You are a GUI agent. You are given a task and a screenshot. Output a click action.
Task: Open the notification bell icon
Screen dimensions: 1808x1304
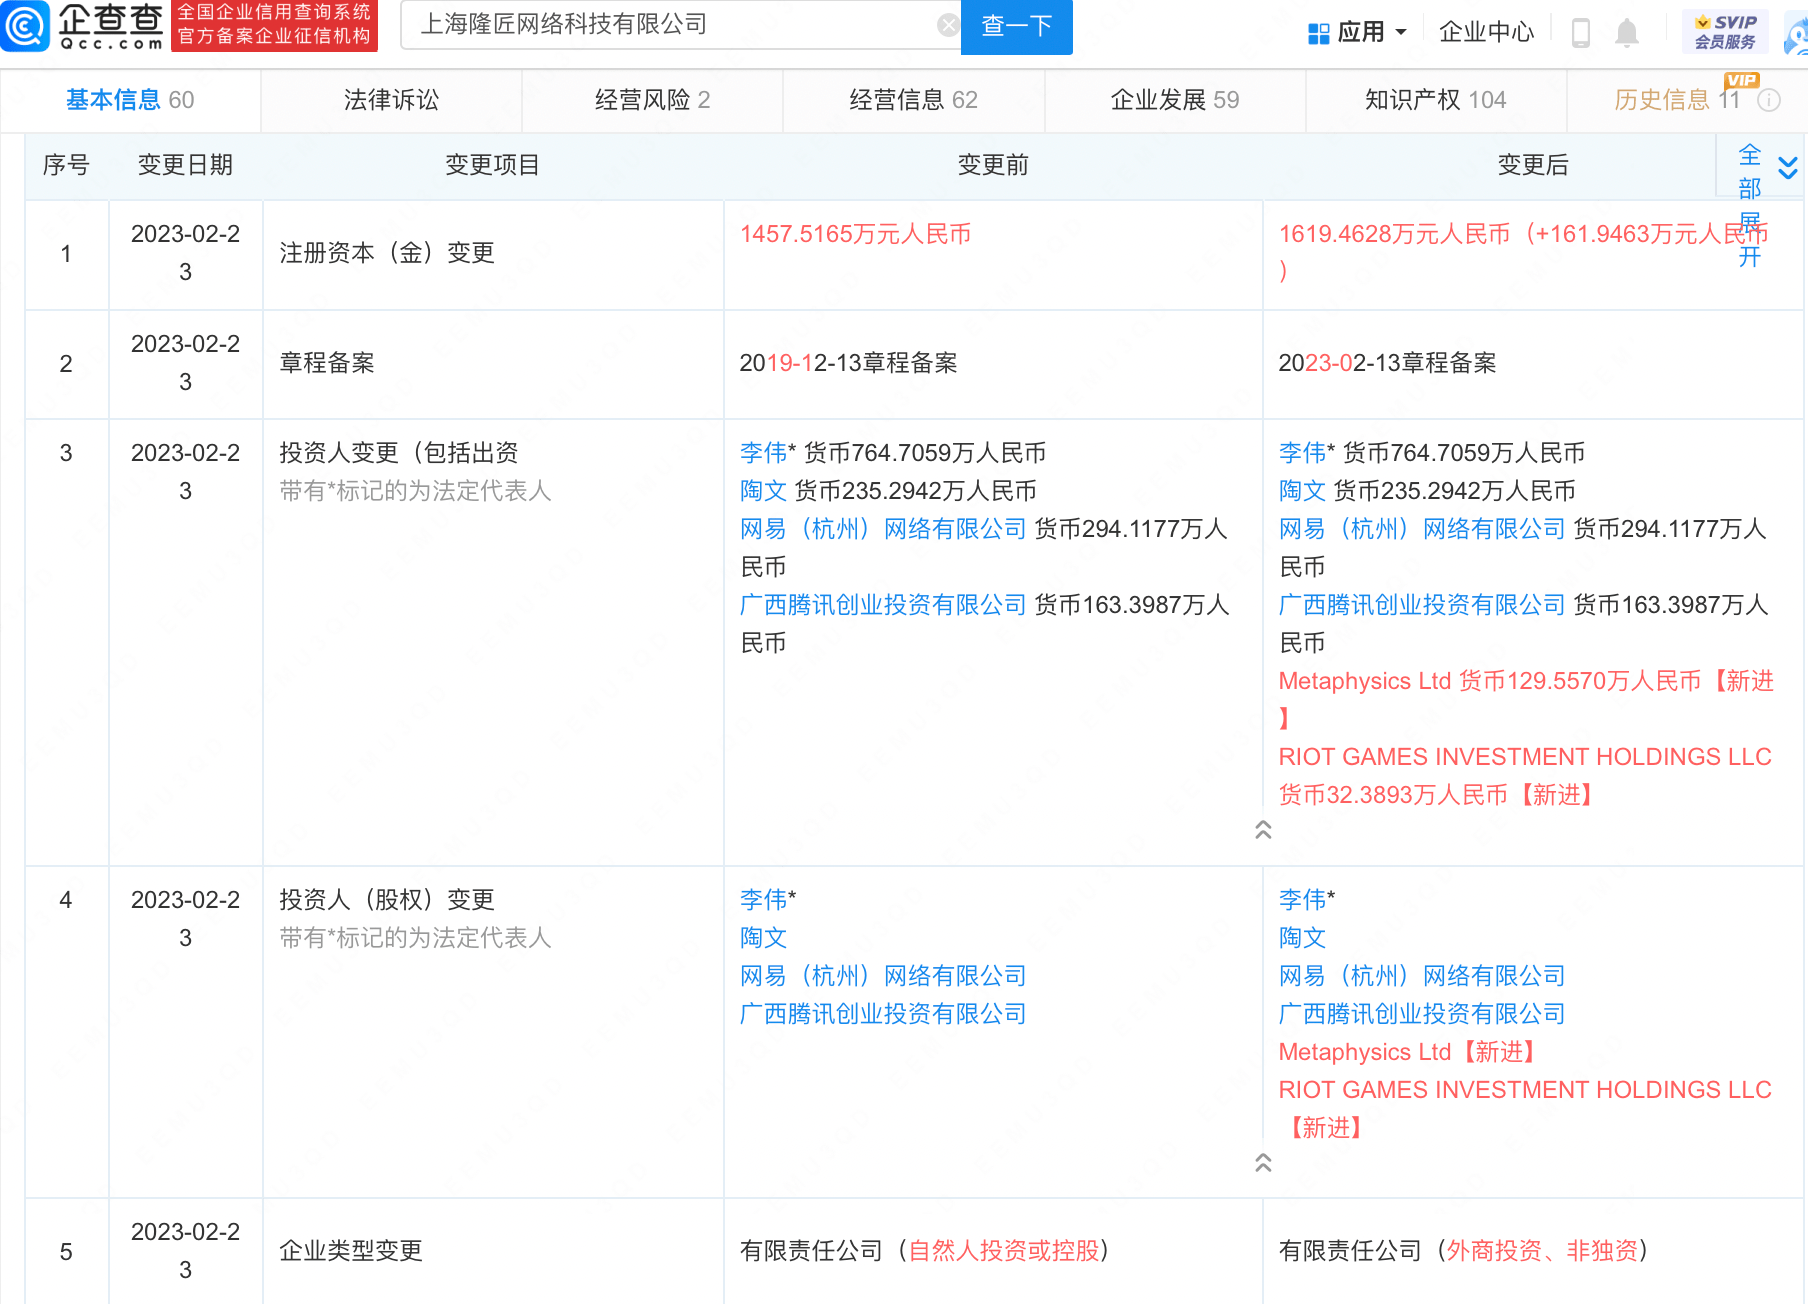coord(1626,32)
